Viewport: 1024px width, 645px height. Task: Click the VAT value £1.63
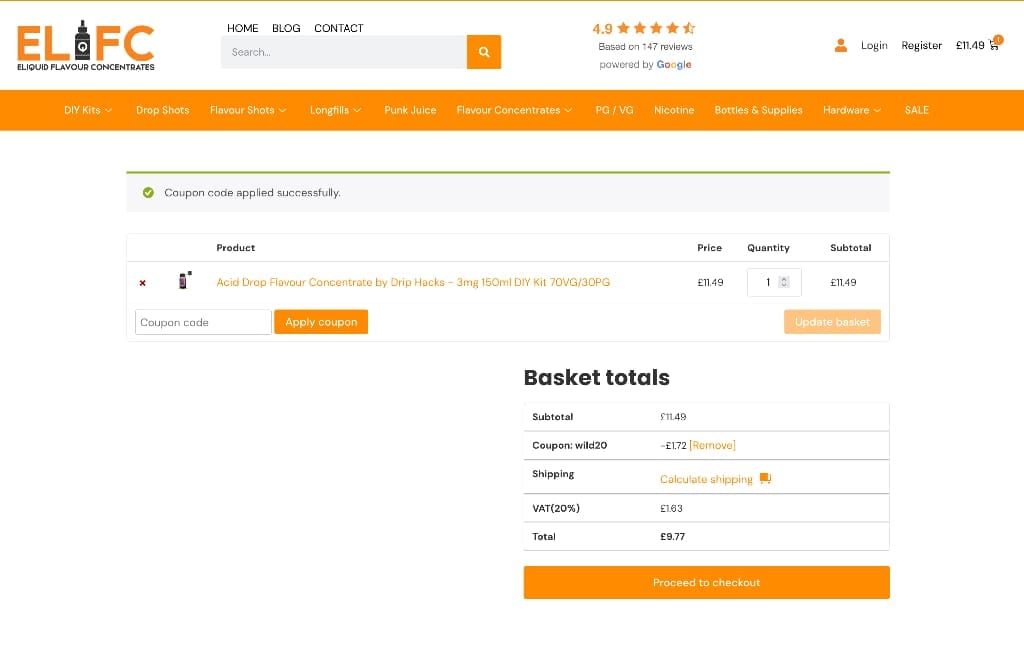click(x=671, y=508)
